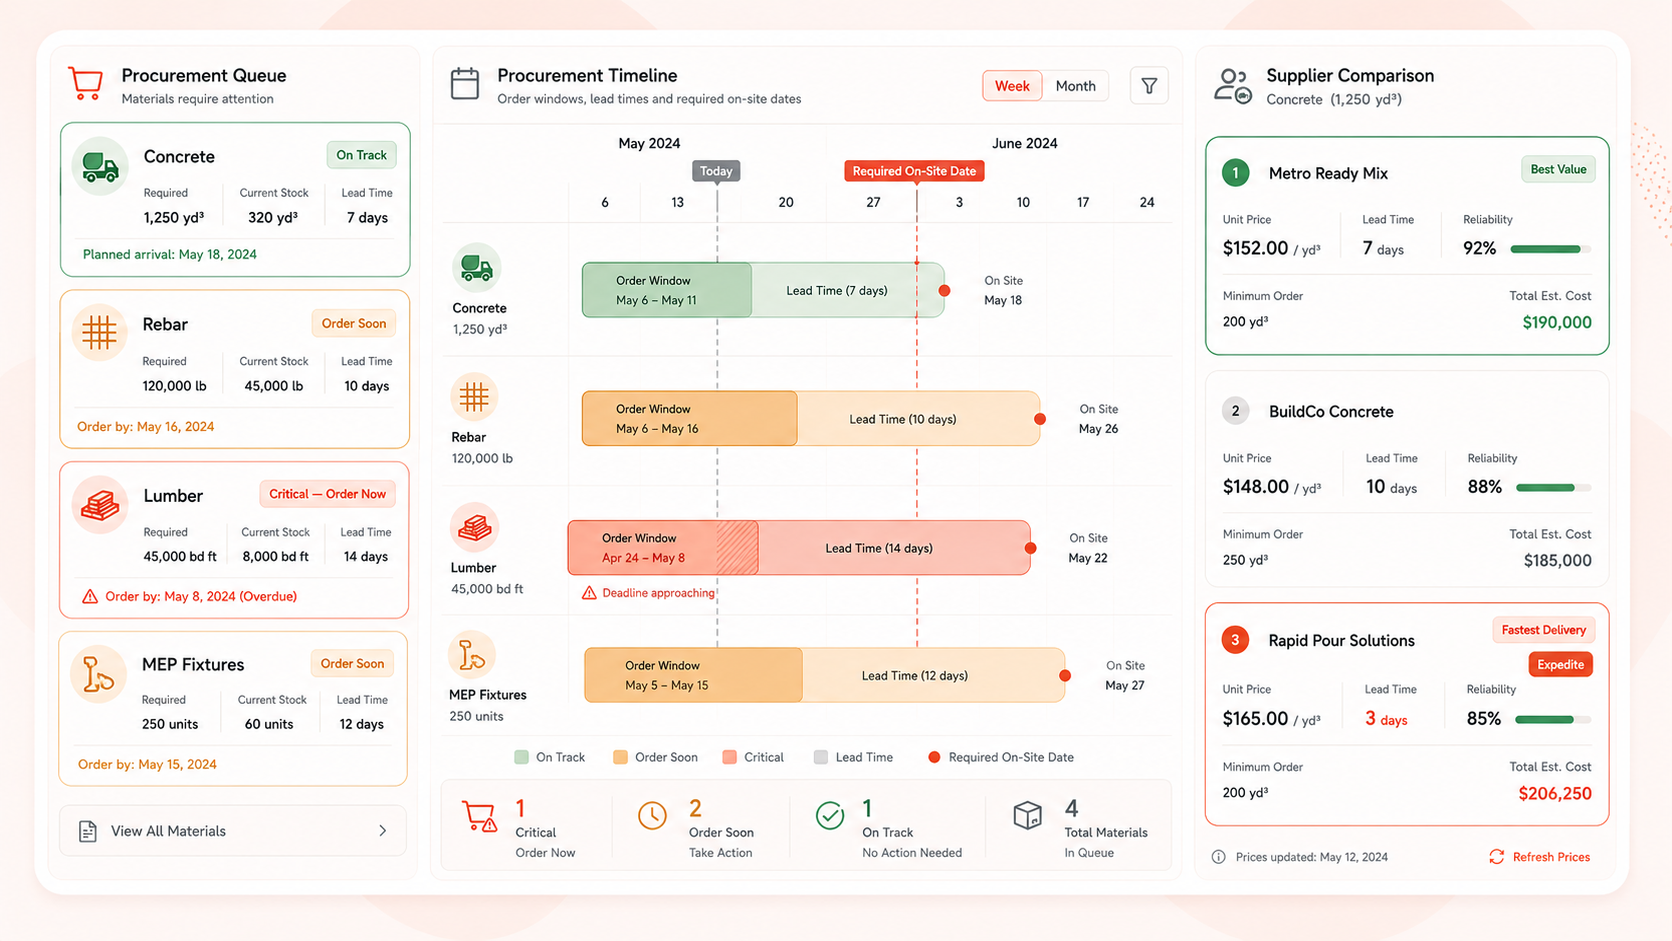Click the Concrete Lead Time (7 days) bar
The width and height of the screenshot is (1672, 941).
pyautogui.click(x=848, y=290)
